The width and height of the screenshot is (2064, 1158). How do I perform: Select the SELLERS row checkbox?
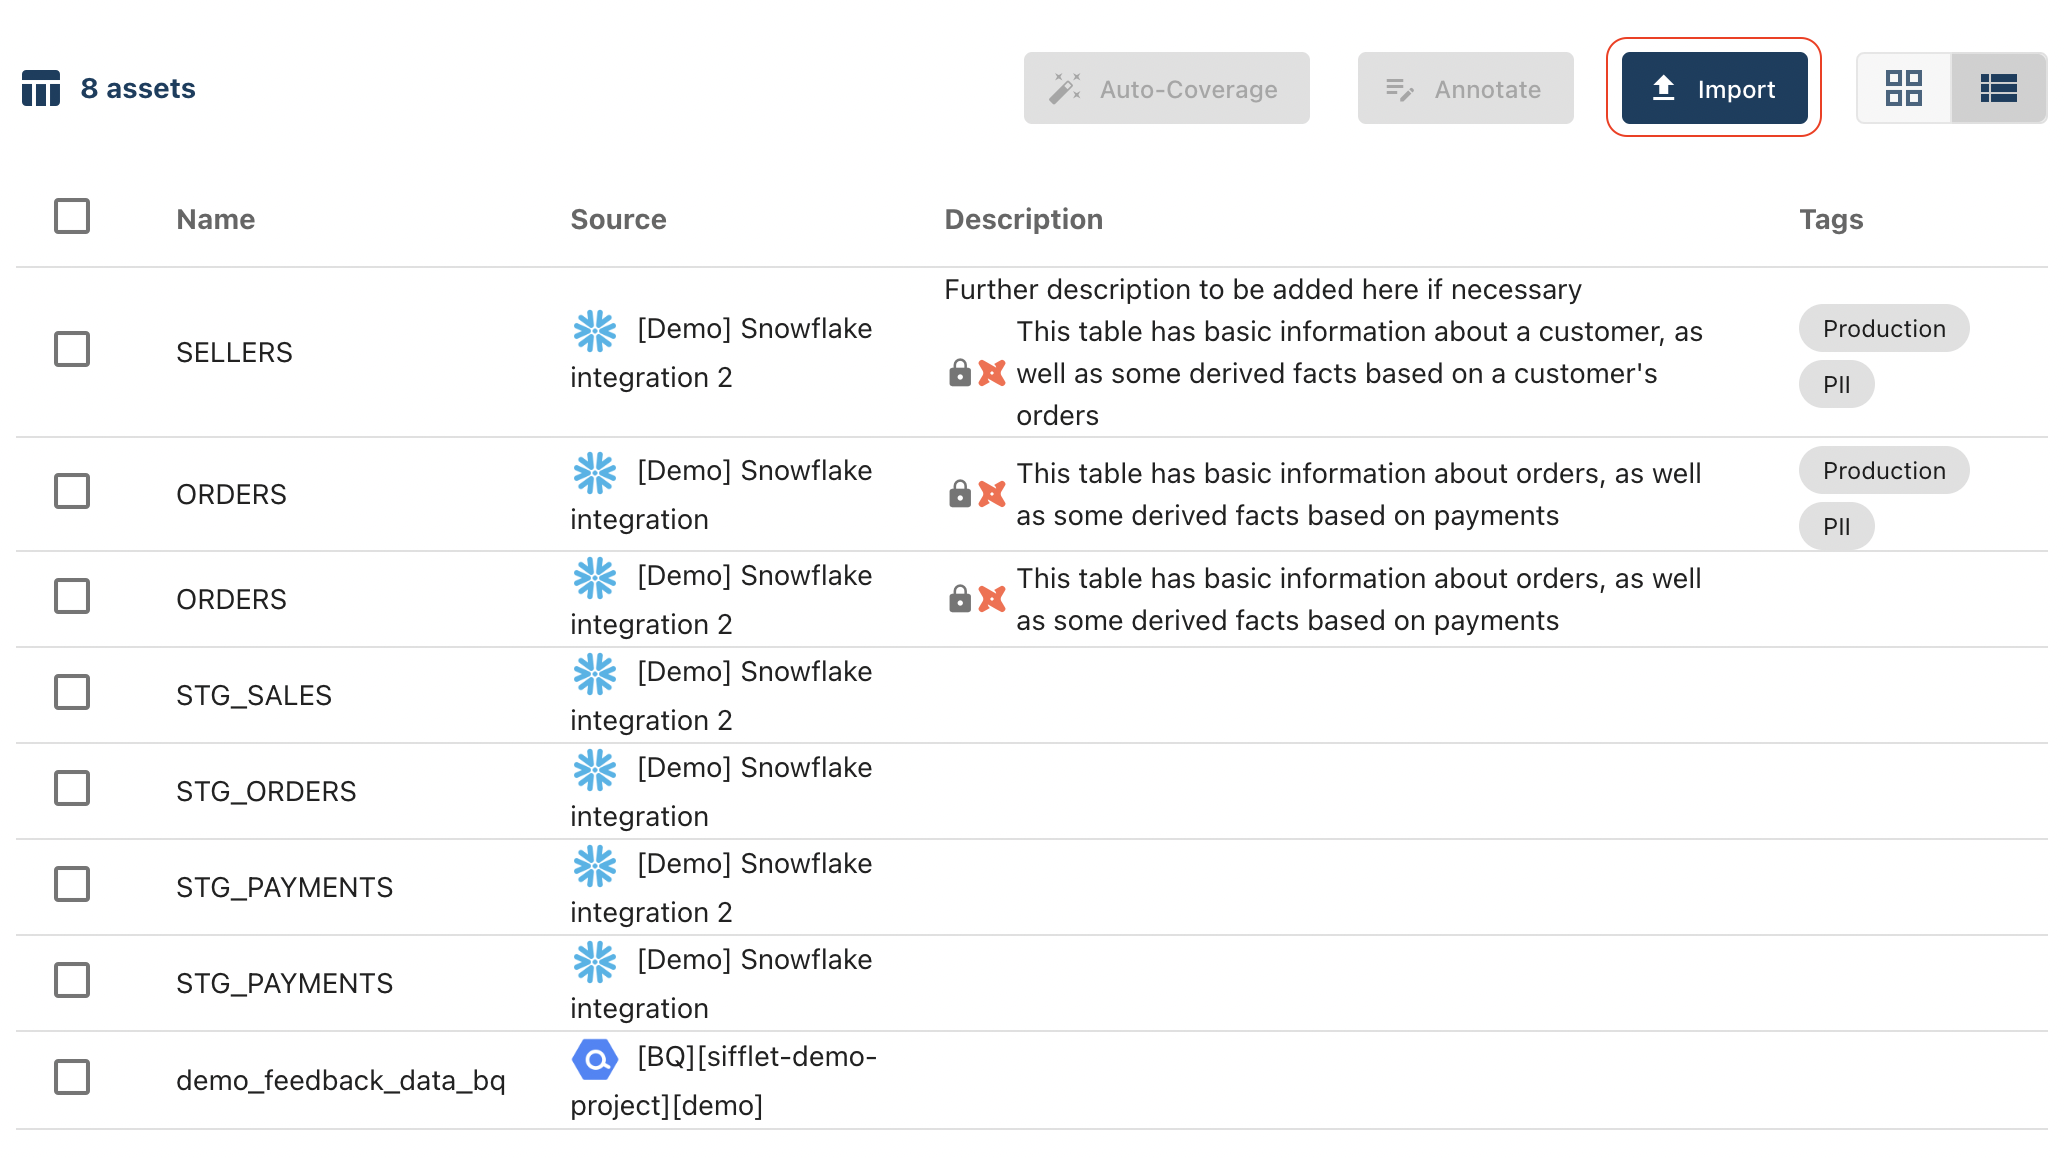[x=72, y=350]
